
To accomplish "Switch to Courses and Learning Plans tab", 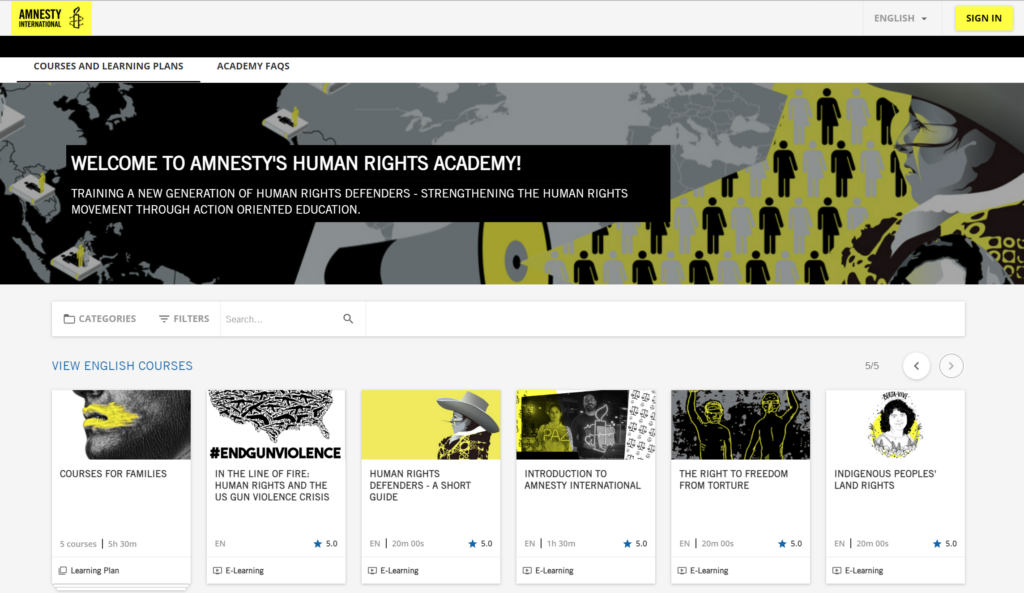I will click(108, 66).
